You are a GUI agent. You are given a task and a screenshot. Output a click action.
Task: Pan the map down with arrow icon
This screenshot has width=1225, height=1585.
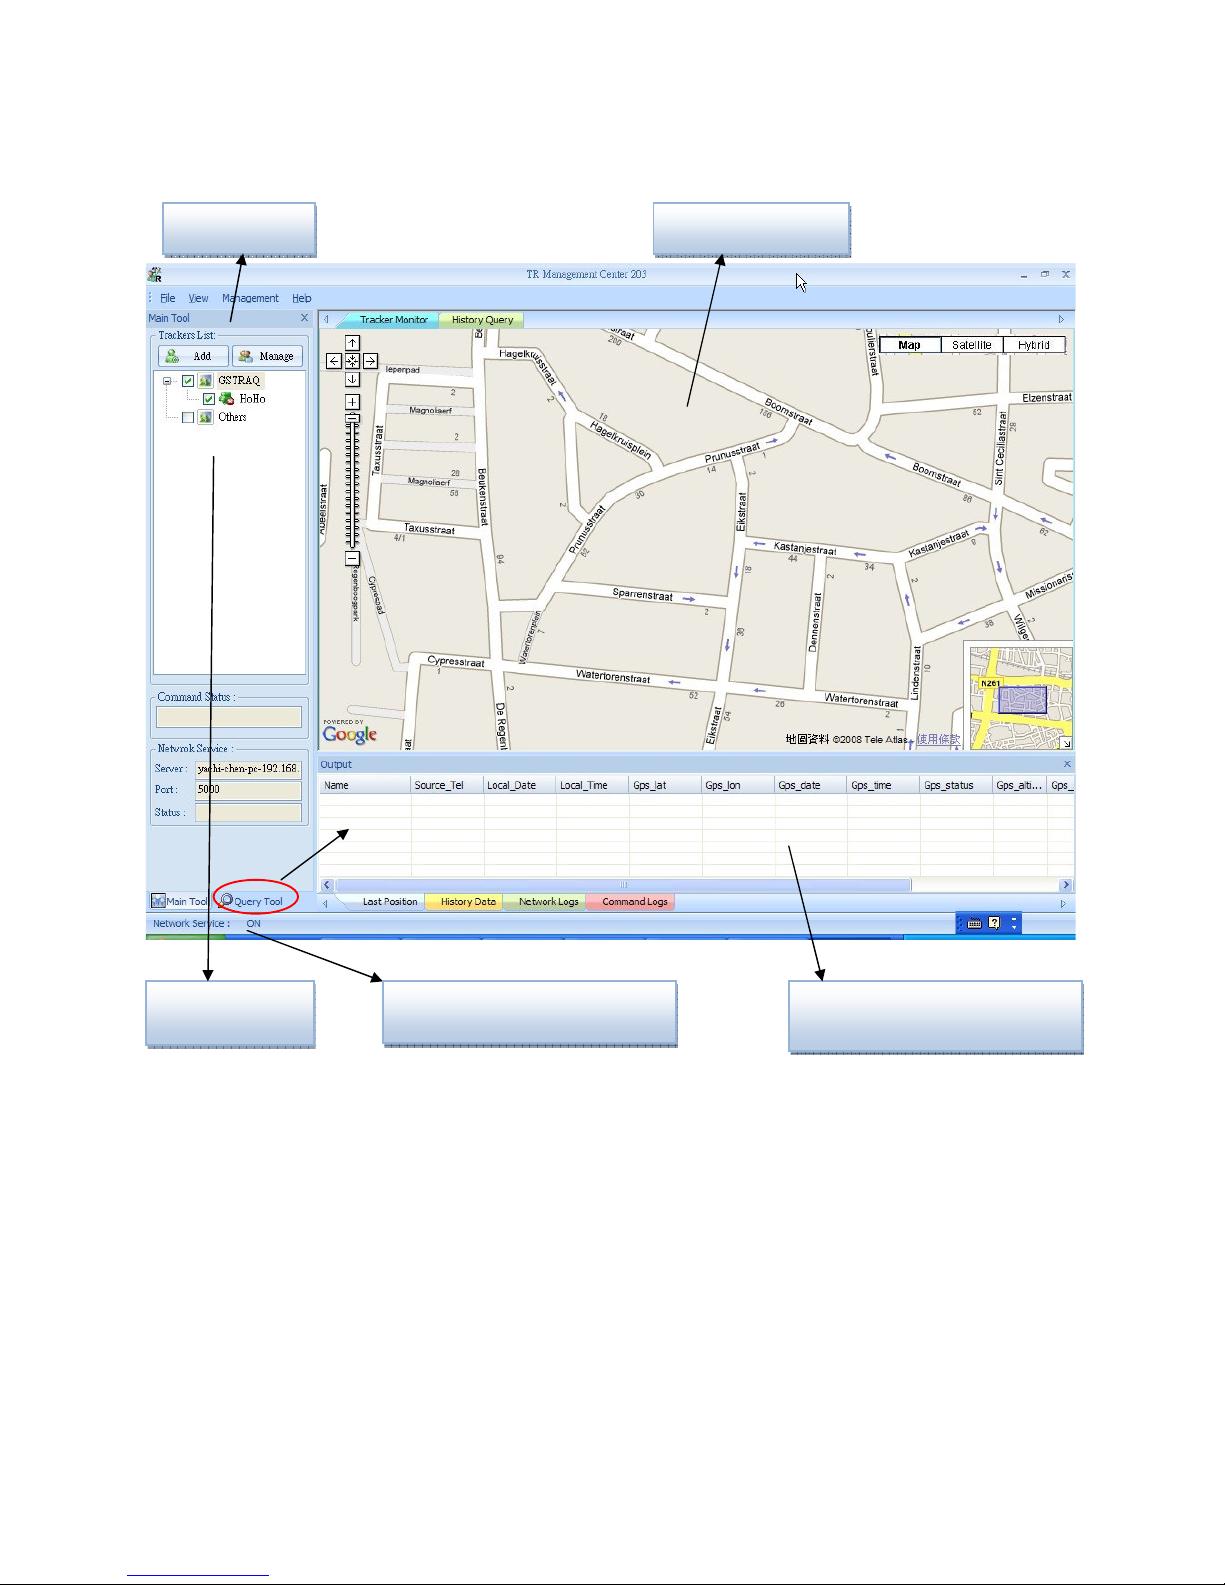(x=352, y=379)
